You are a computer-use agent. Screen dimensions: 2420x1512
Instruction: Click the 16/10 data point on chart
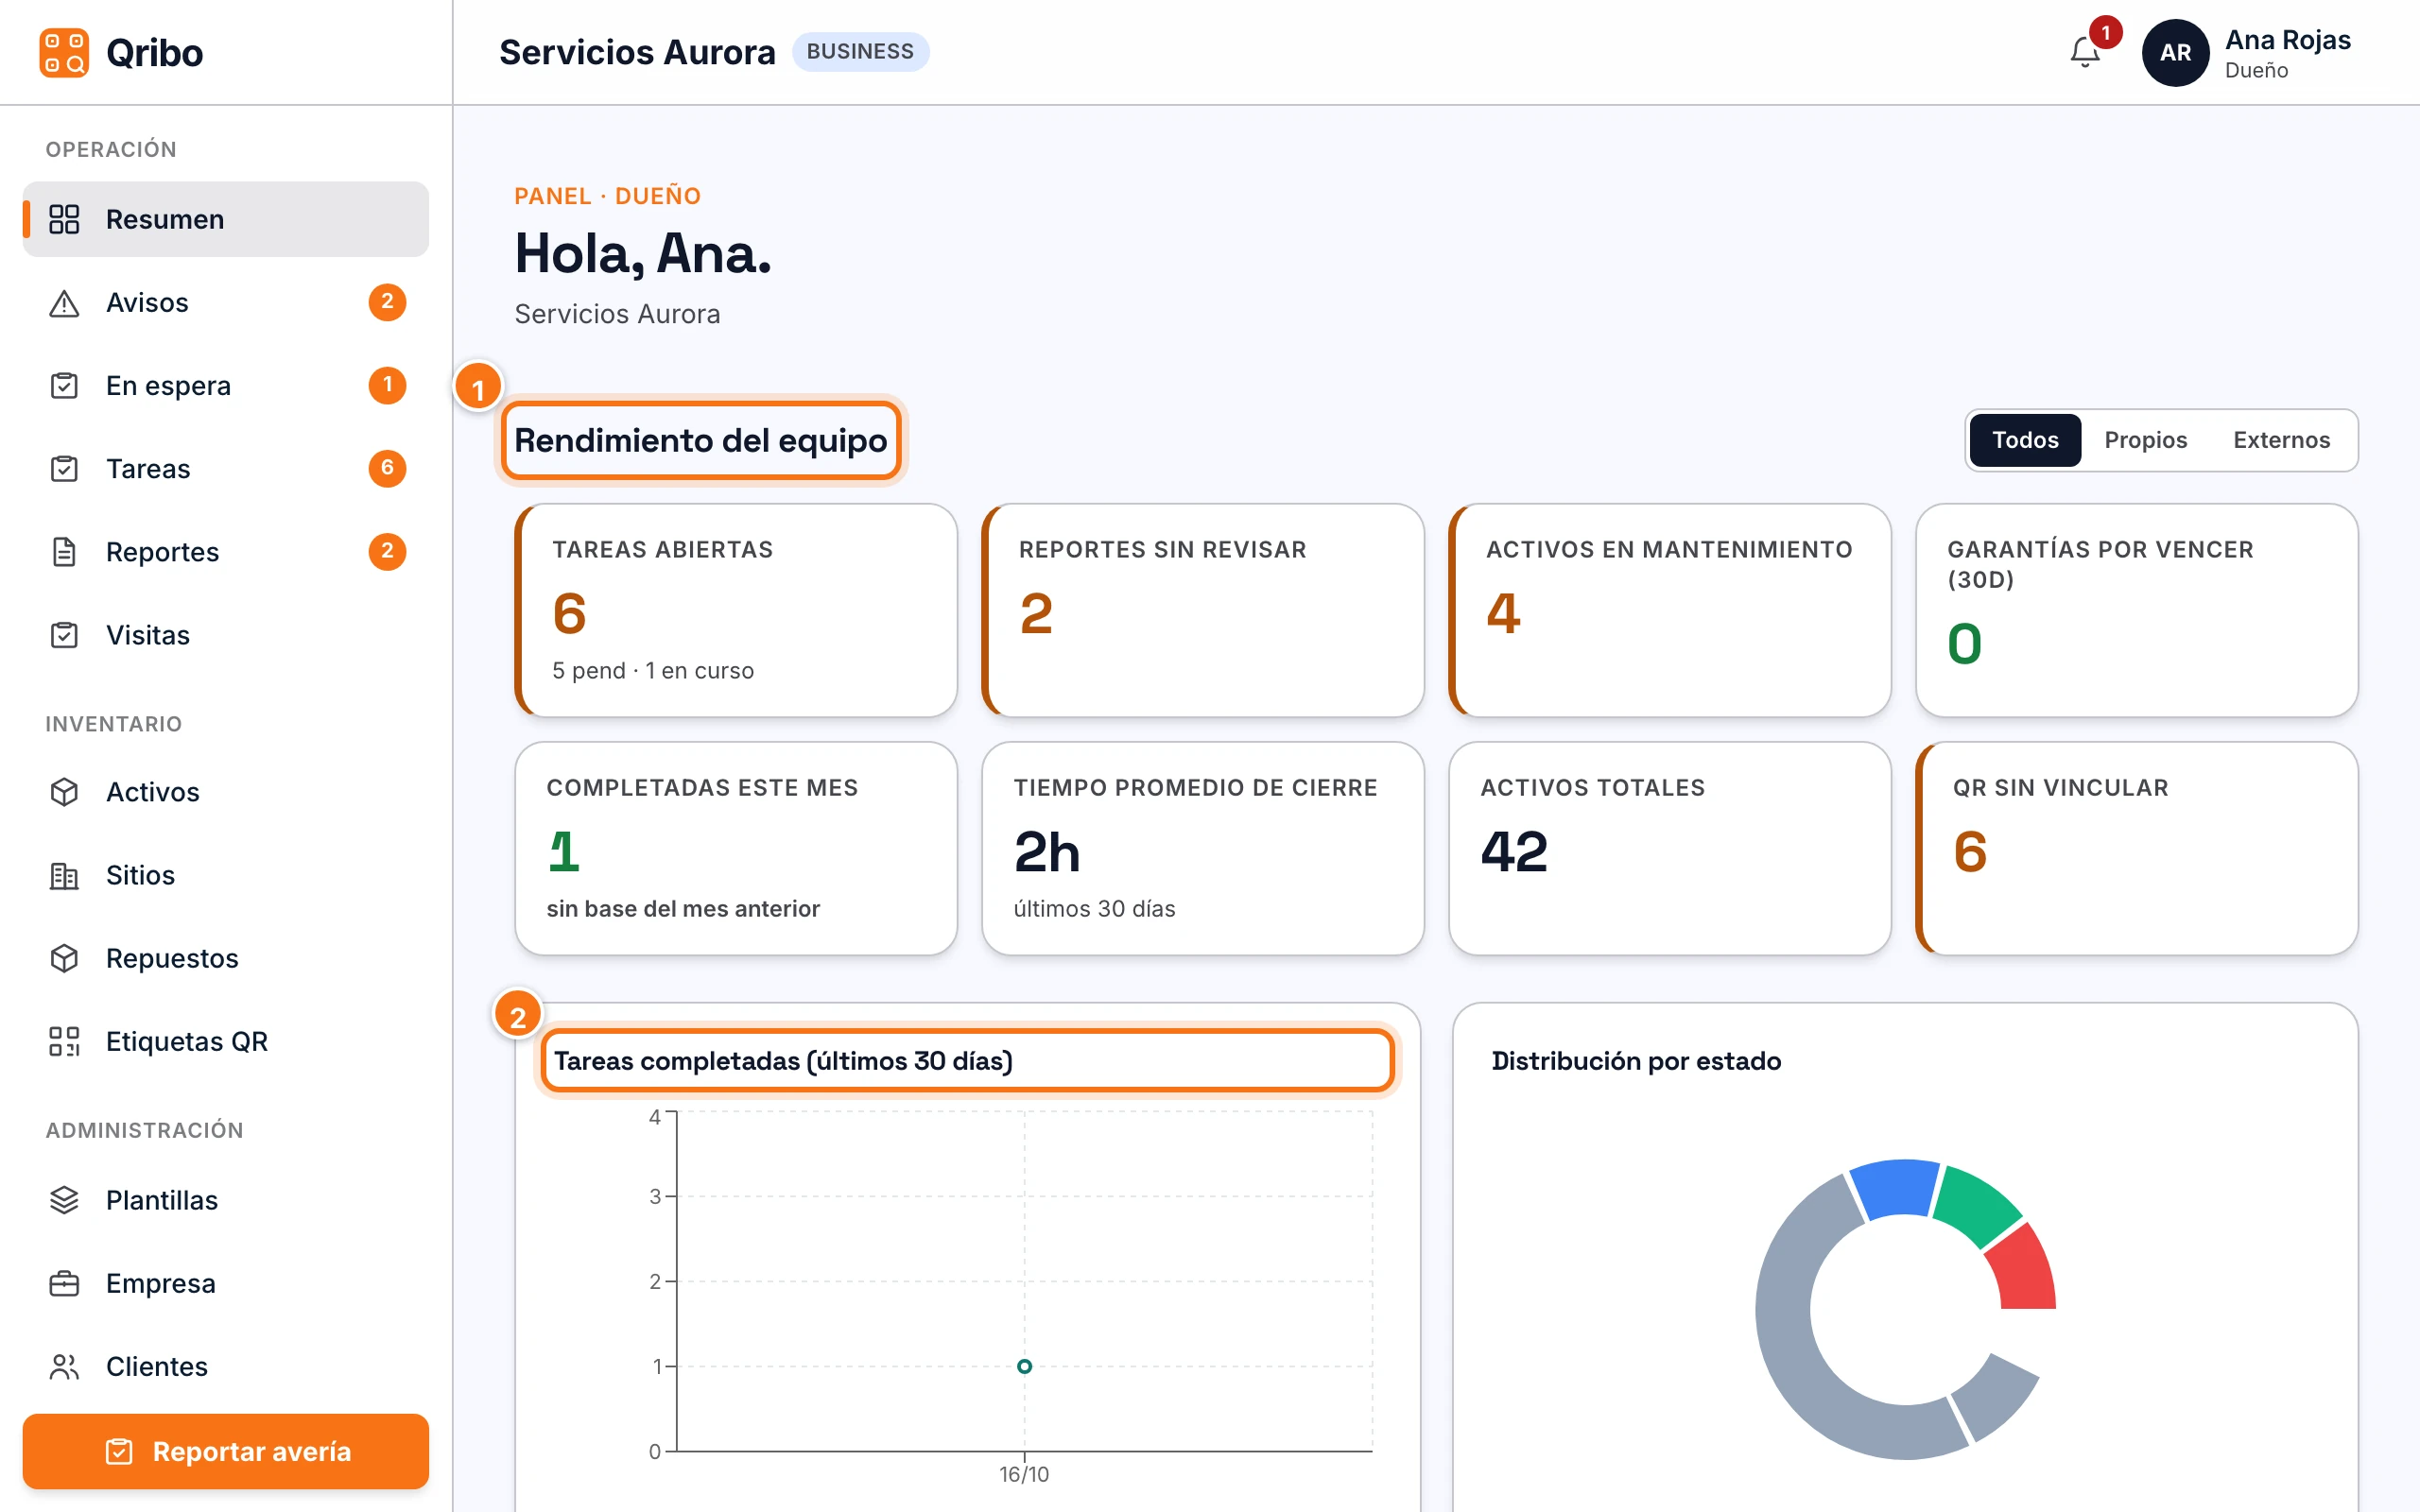(x=1024, y=1366)
